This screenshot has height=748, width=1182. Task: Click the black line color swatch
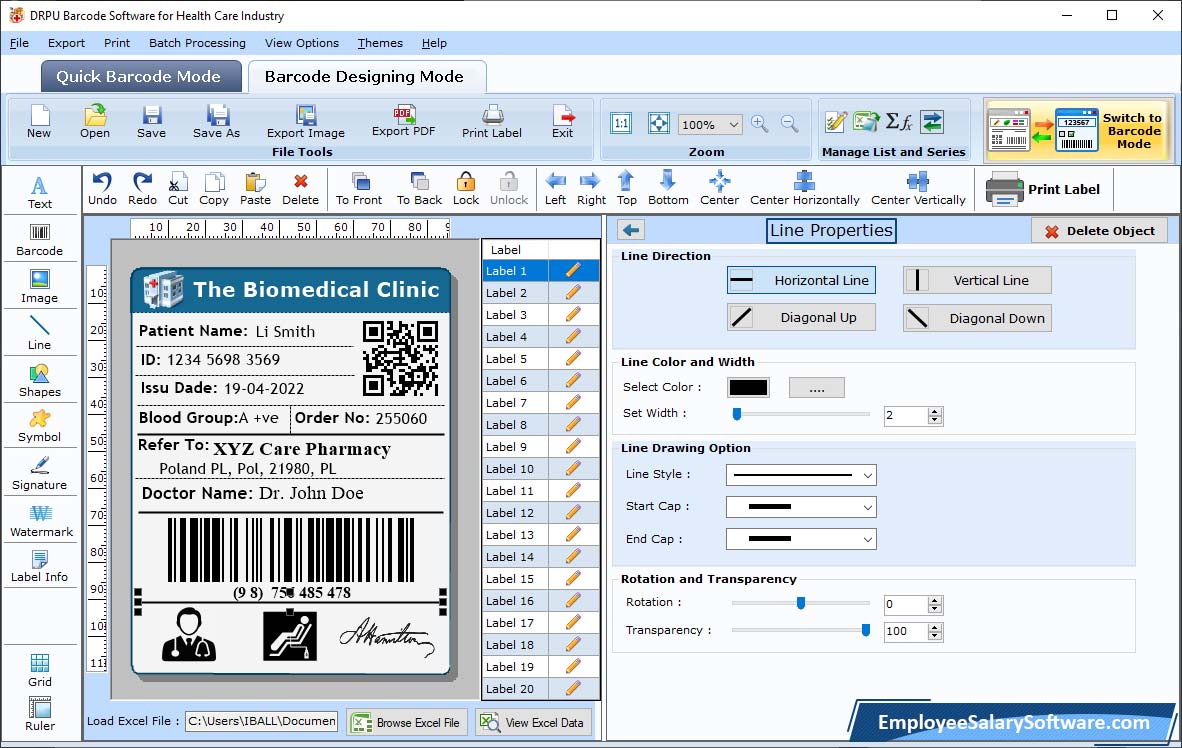(x=749, y=388)
